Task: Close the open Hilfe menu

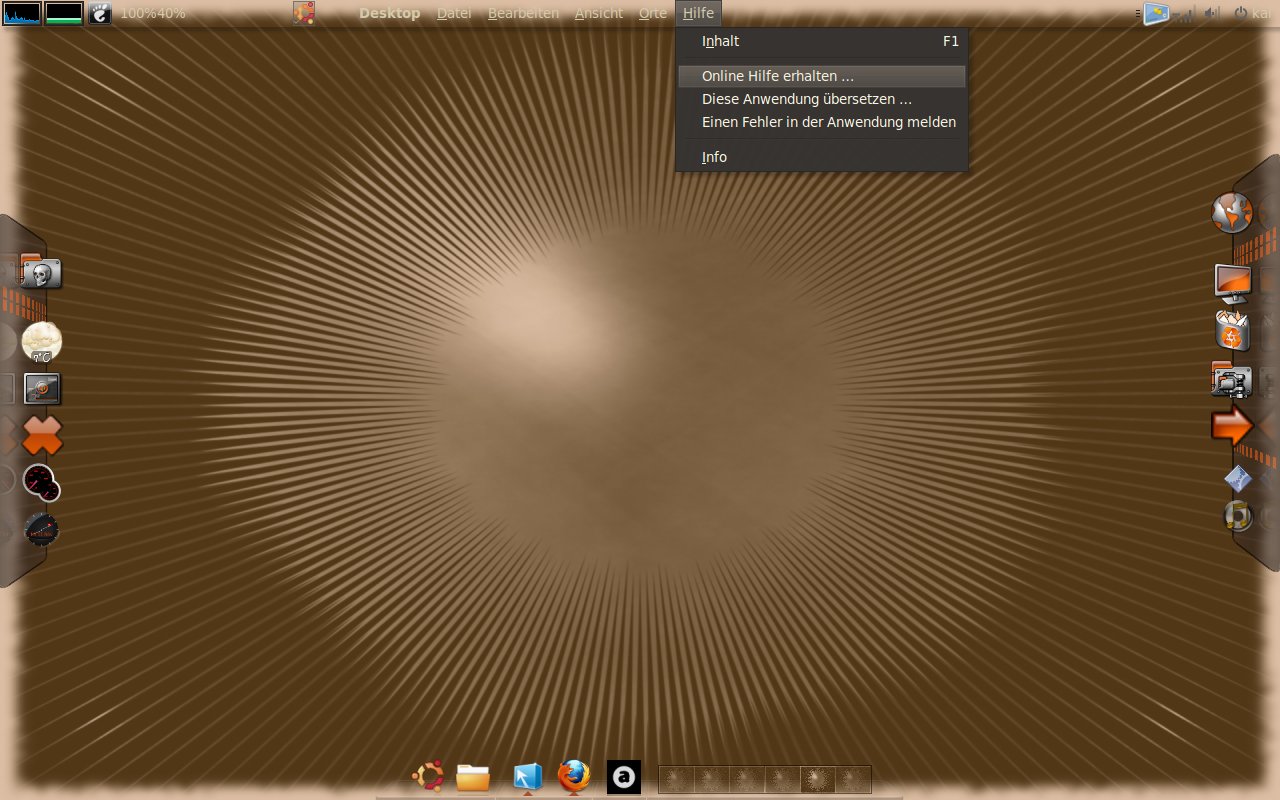Action: click(x=699, y=13)
